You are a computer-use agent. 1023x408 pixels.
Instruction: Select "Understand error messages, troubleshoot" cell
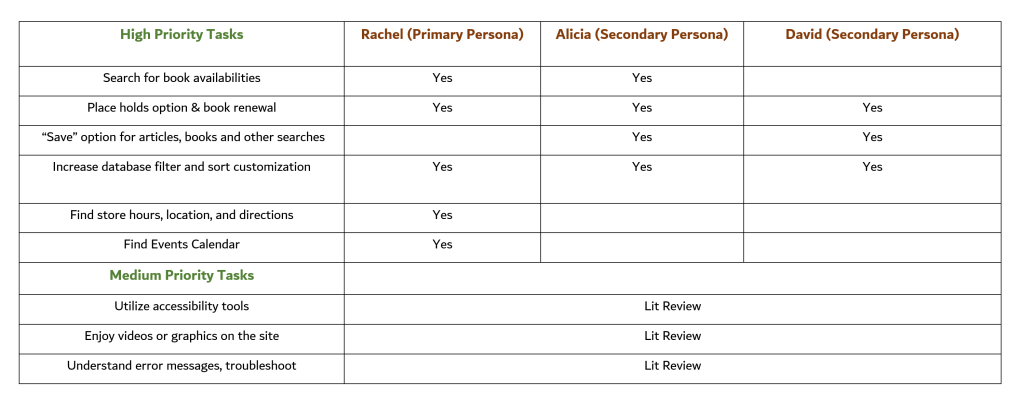tap(181, 366)
